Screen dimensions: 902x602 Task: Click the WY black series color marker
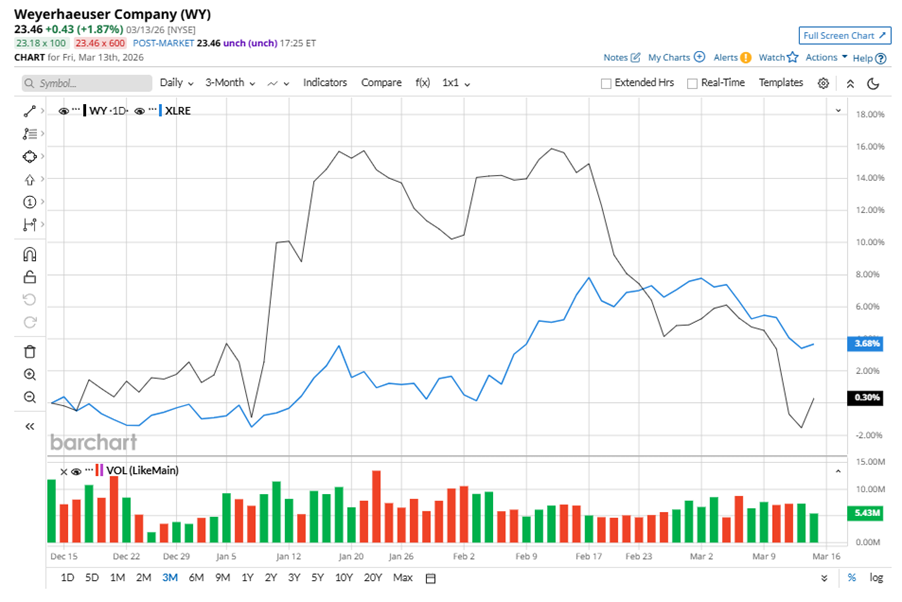(85, 111)
